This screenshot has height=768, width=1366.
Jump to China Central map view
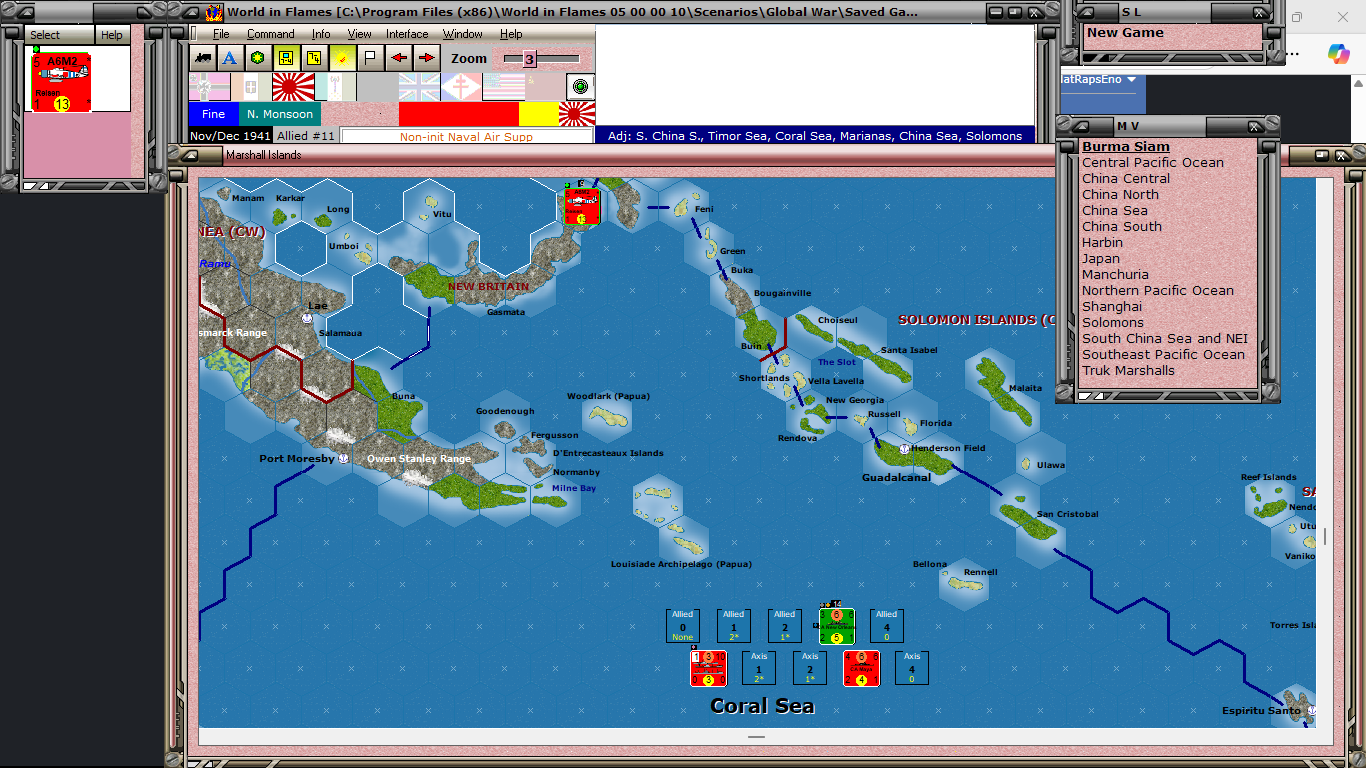[1125, 179]
